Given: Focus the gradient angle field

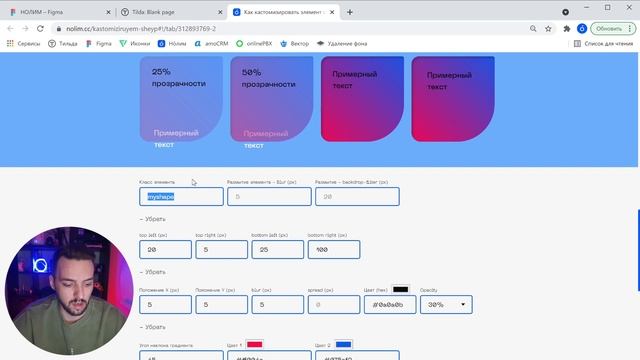Looking at the screenshot, I should 181,355.
